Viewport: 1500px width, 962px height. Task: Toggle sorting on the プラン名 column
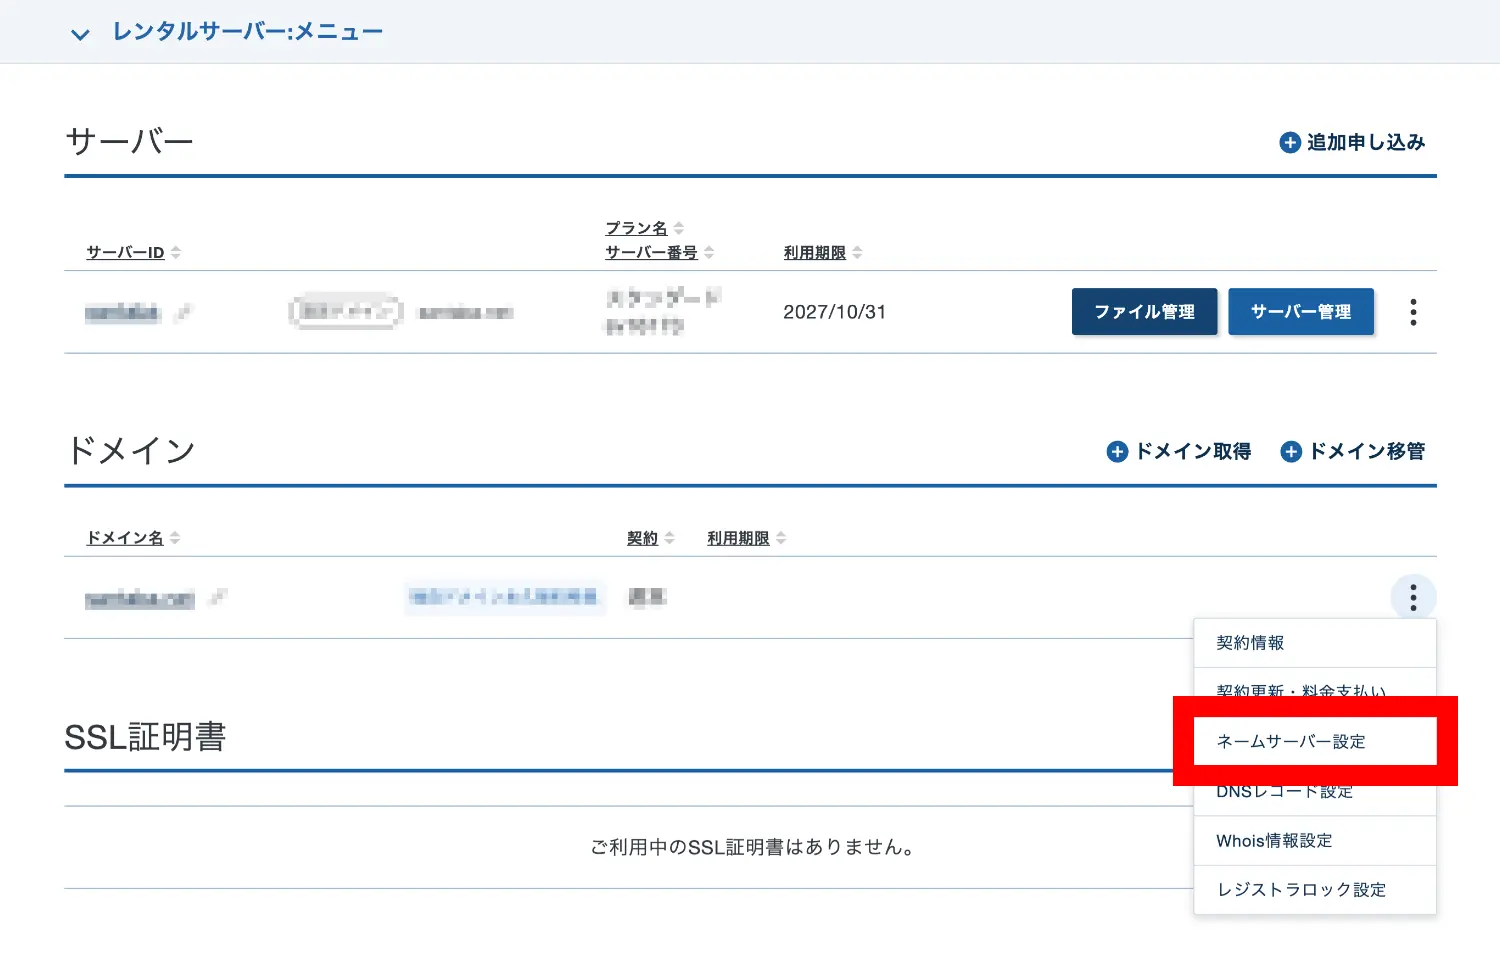tap(678, 227)
